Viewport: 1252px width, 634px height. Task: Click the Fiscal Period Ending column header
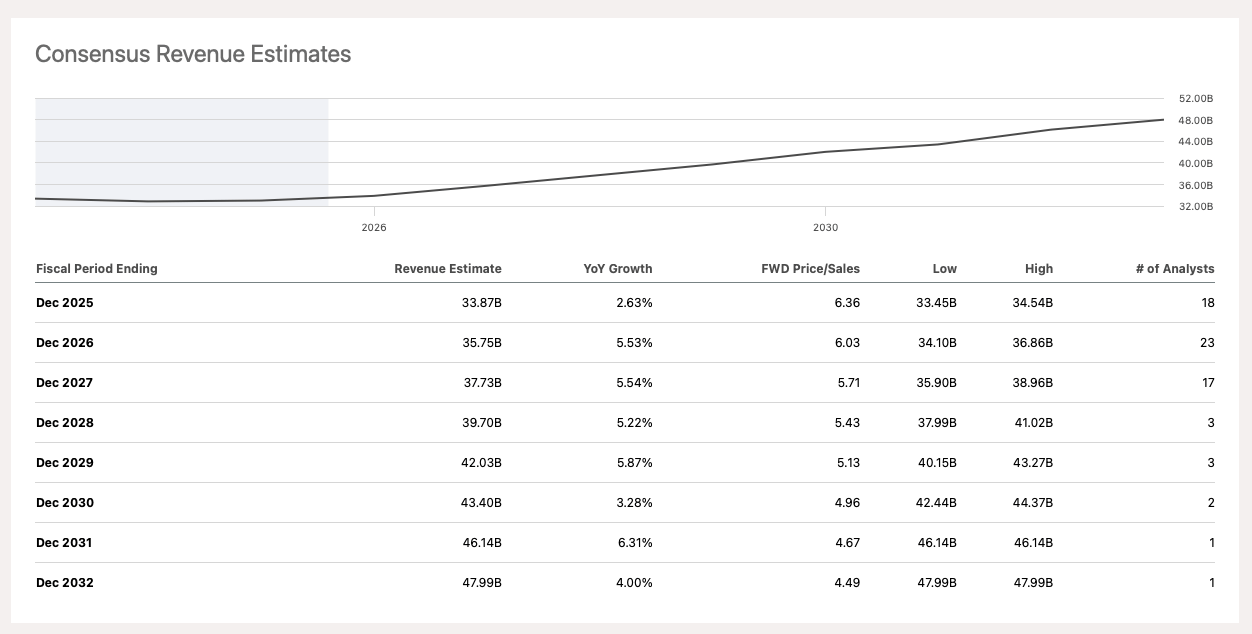[x=97, y=269]
